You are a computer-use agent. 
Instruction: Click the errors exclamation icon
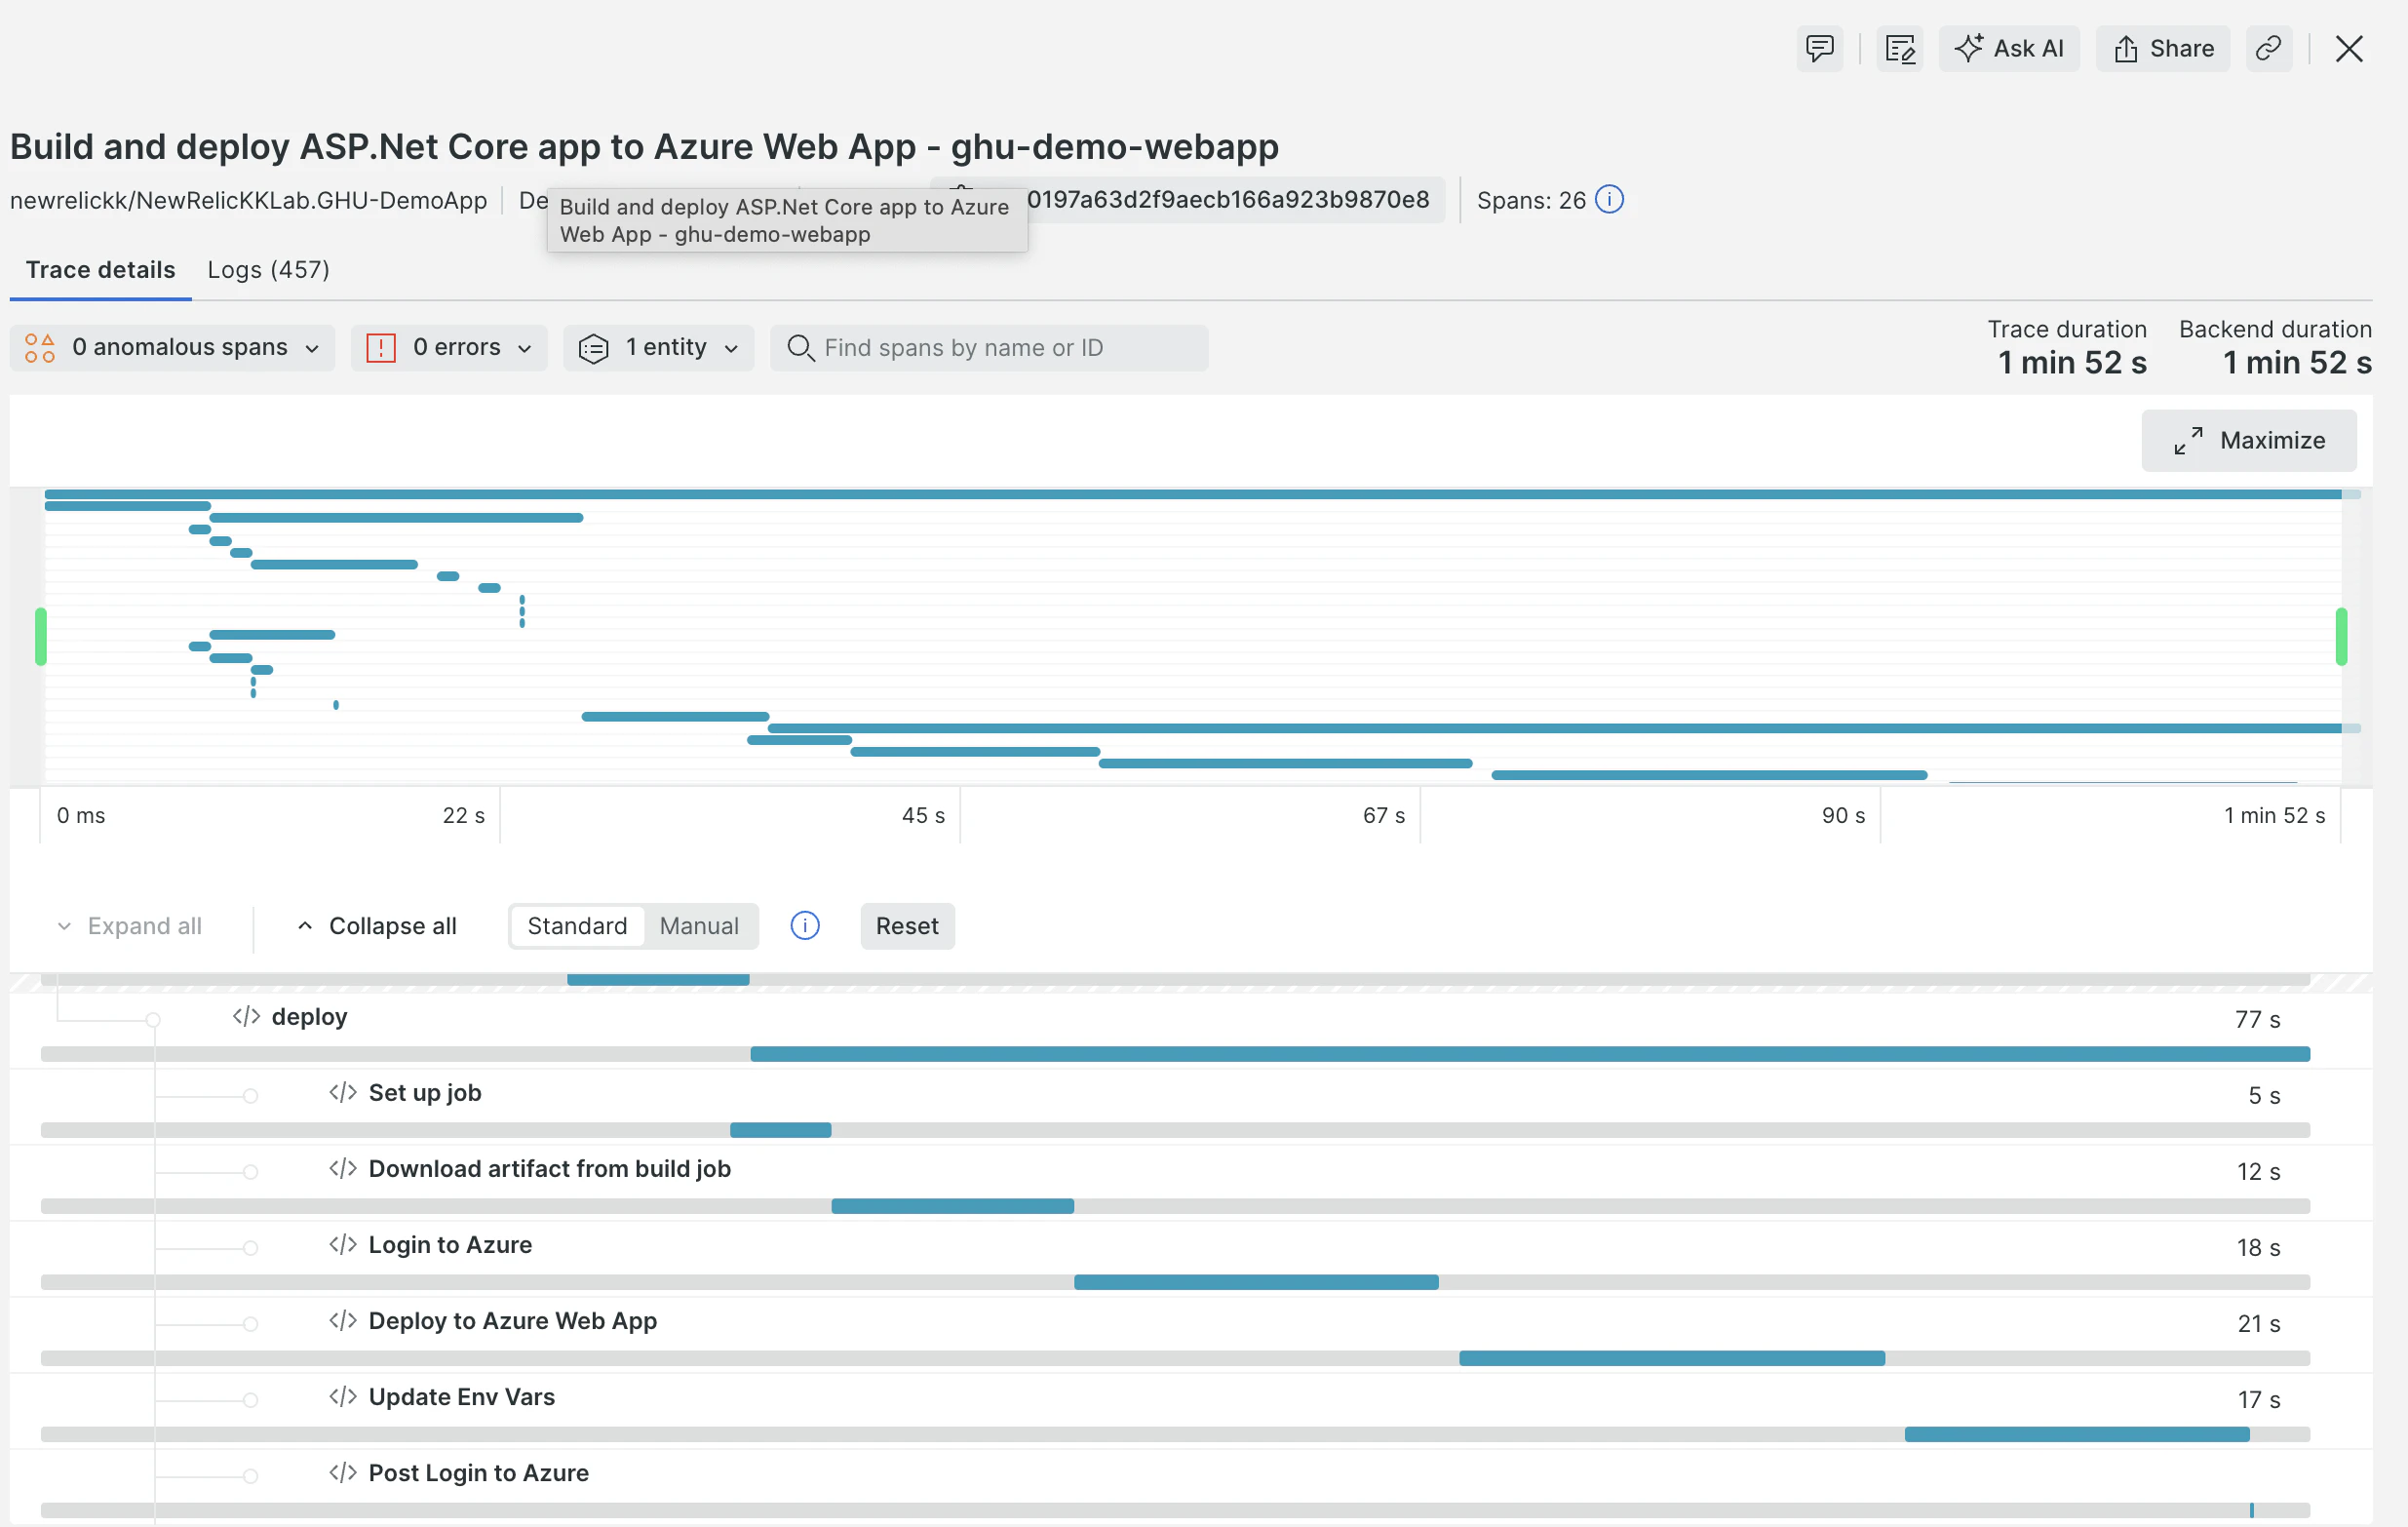(381, 347)
